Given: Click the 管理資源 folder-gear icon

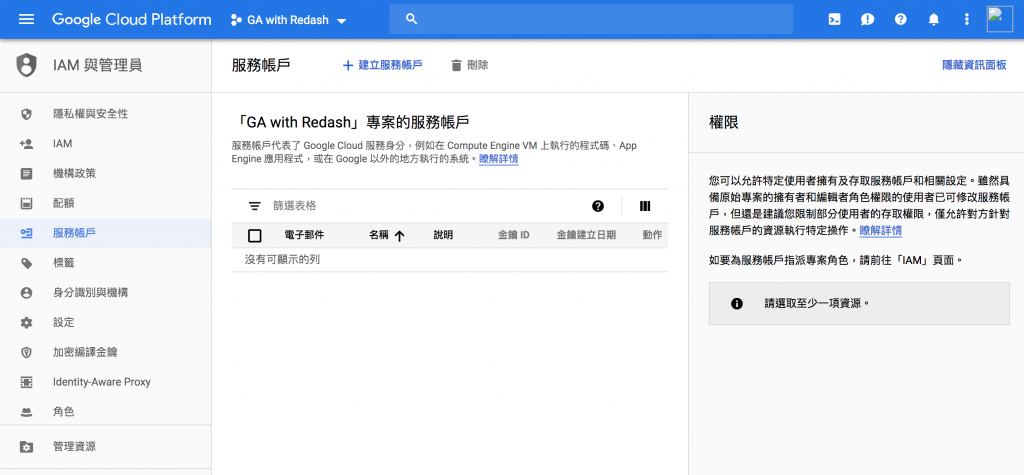Looking at the screenshot, I should [26, 447].
